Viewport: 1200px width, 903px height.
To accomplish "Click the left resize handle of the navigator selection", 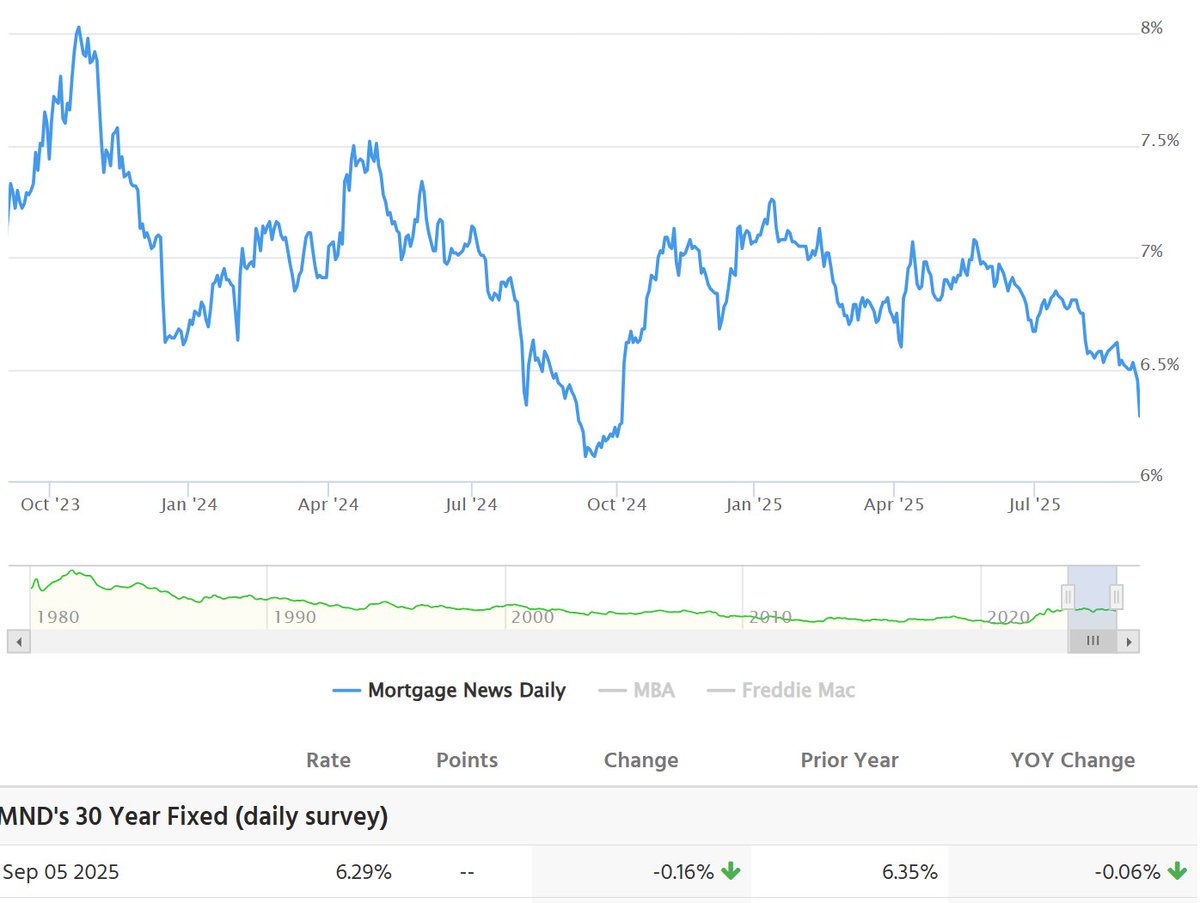I will (1068, 597).
